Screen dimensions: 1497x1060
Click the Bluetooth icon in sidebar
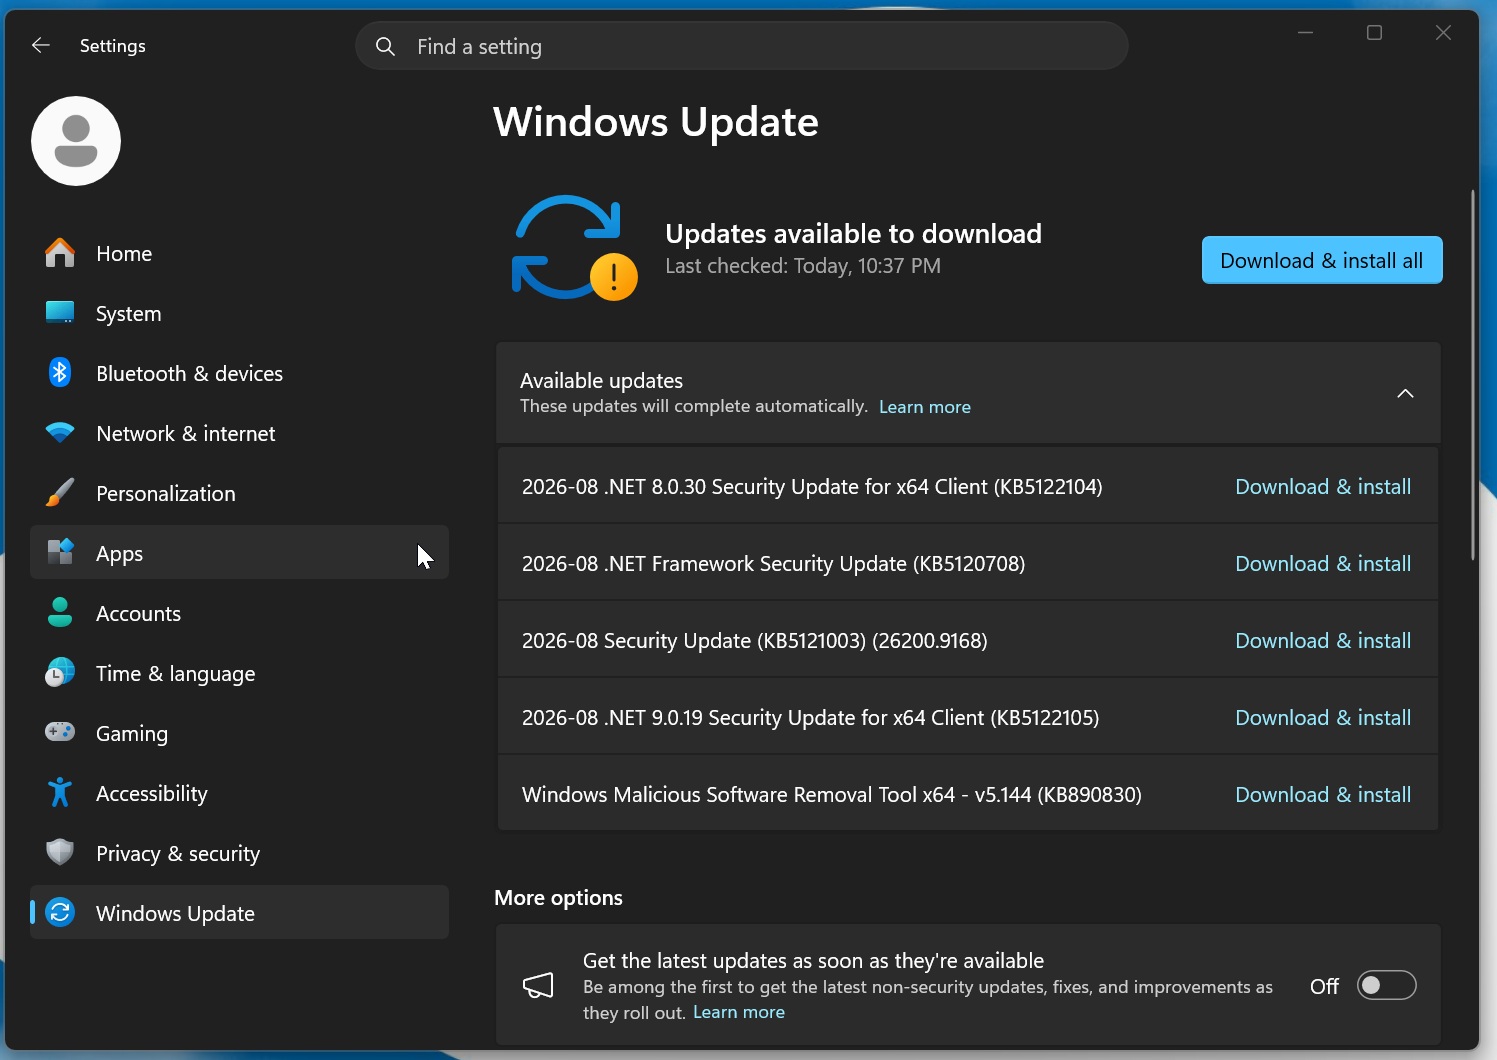(60, 373)
